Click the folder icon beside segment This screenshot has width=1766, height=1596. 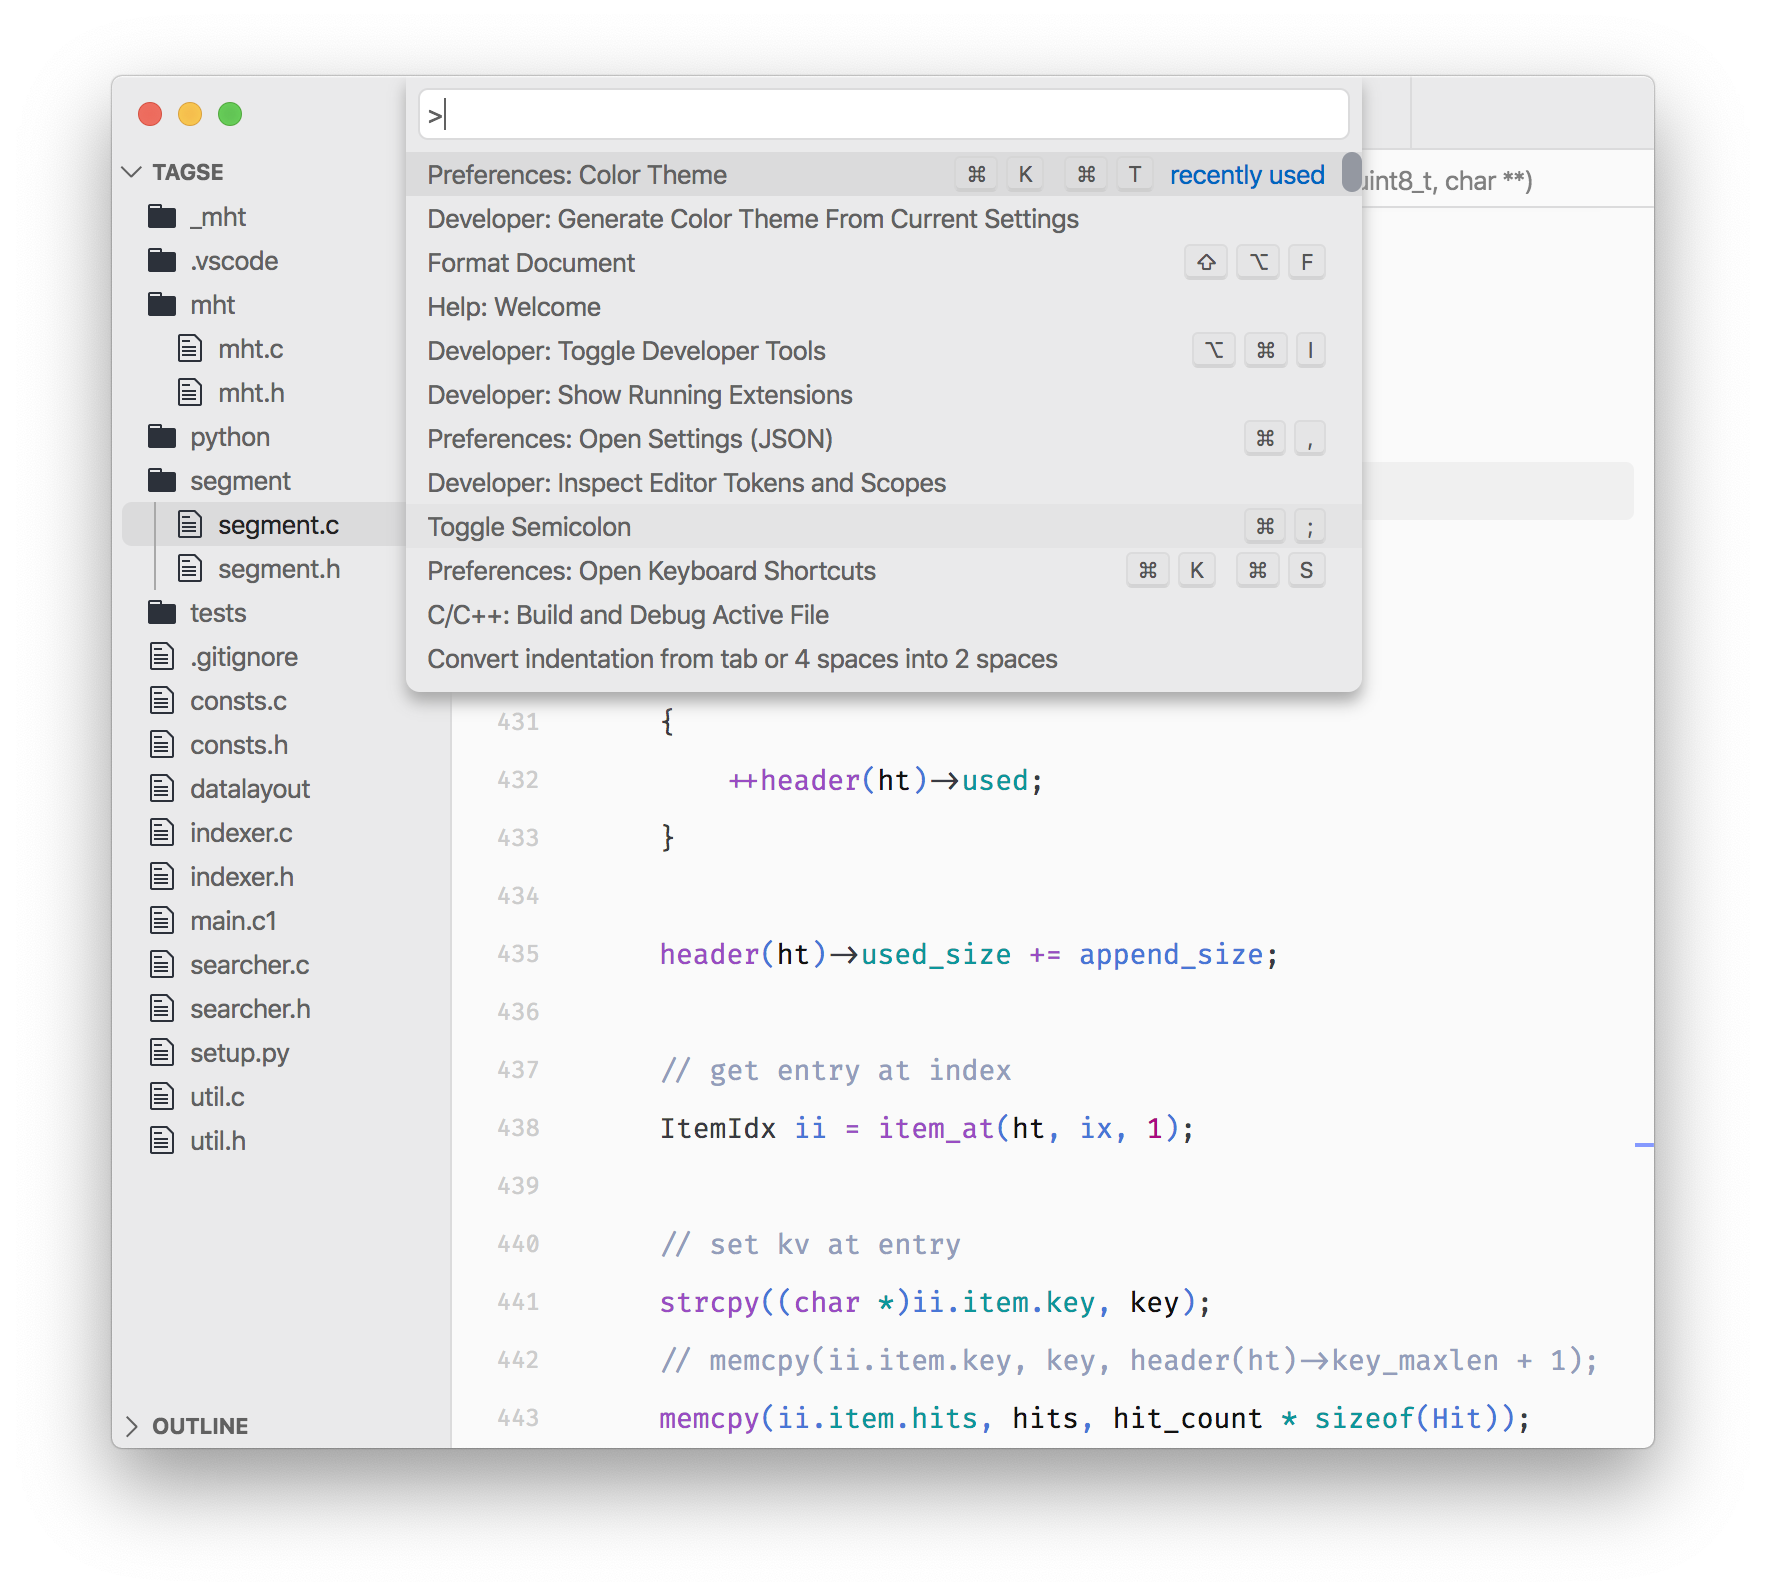161,480
